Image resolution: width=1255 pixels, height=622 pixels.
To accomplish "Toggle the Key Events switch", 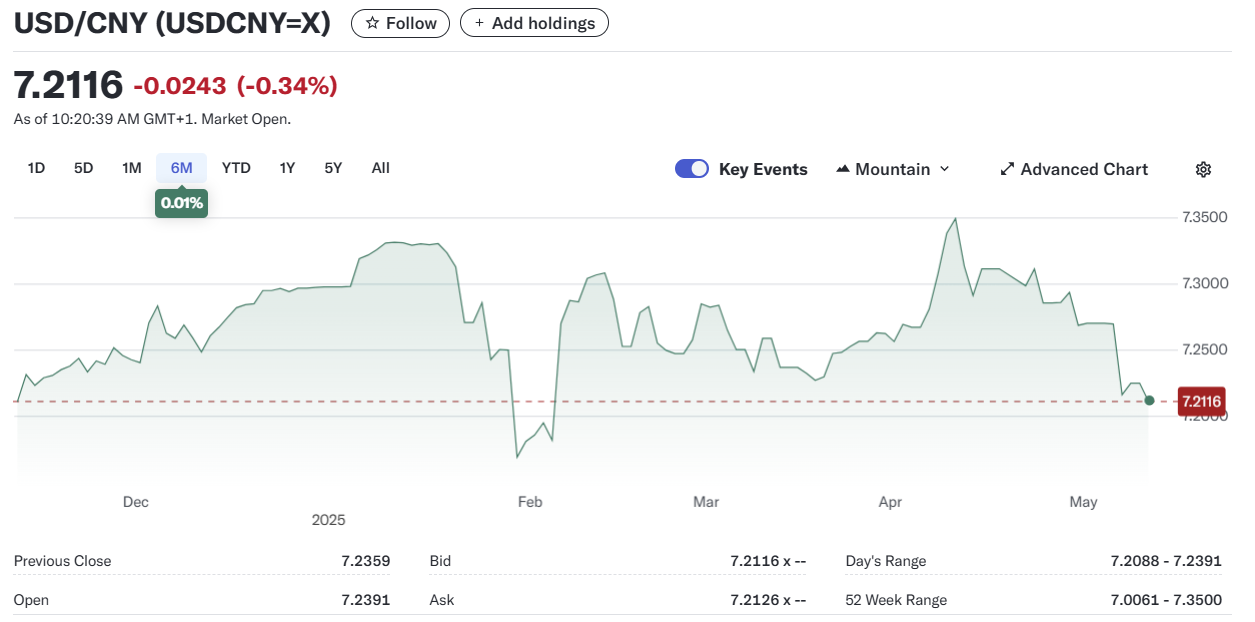I will [692, 169].
